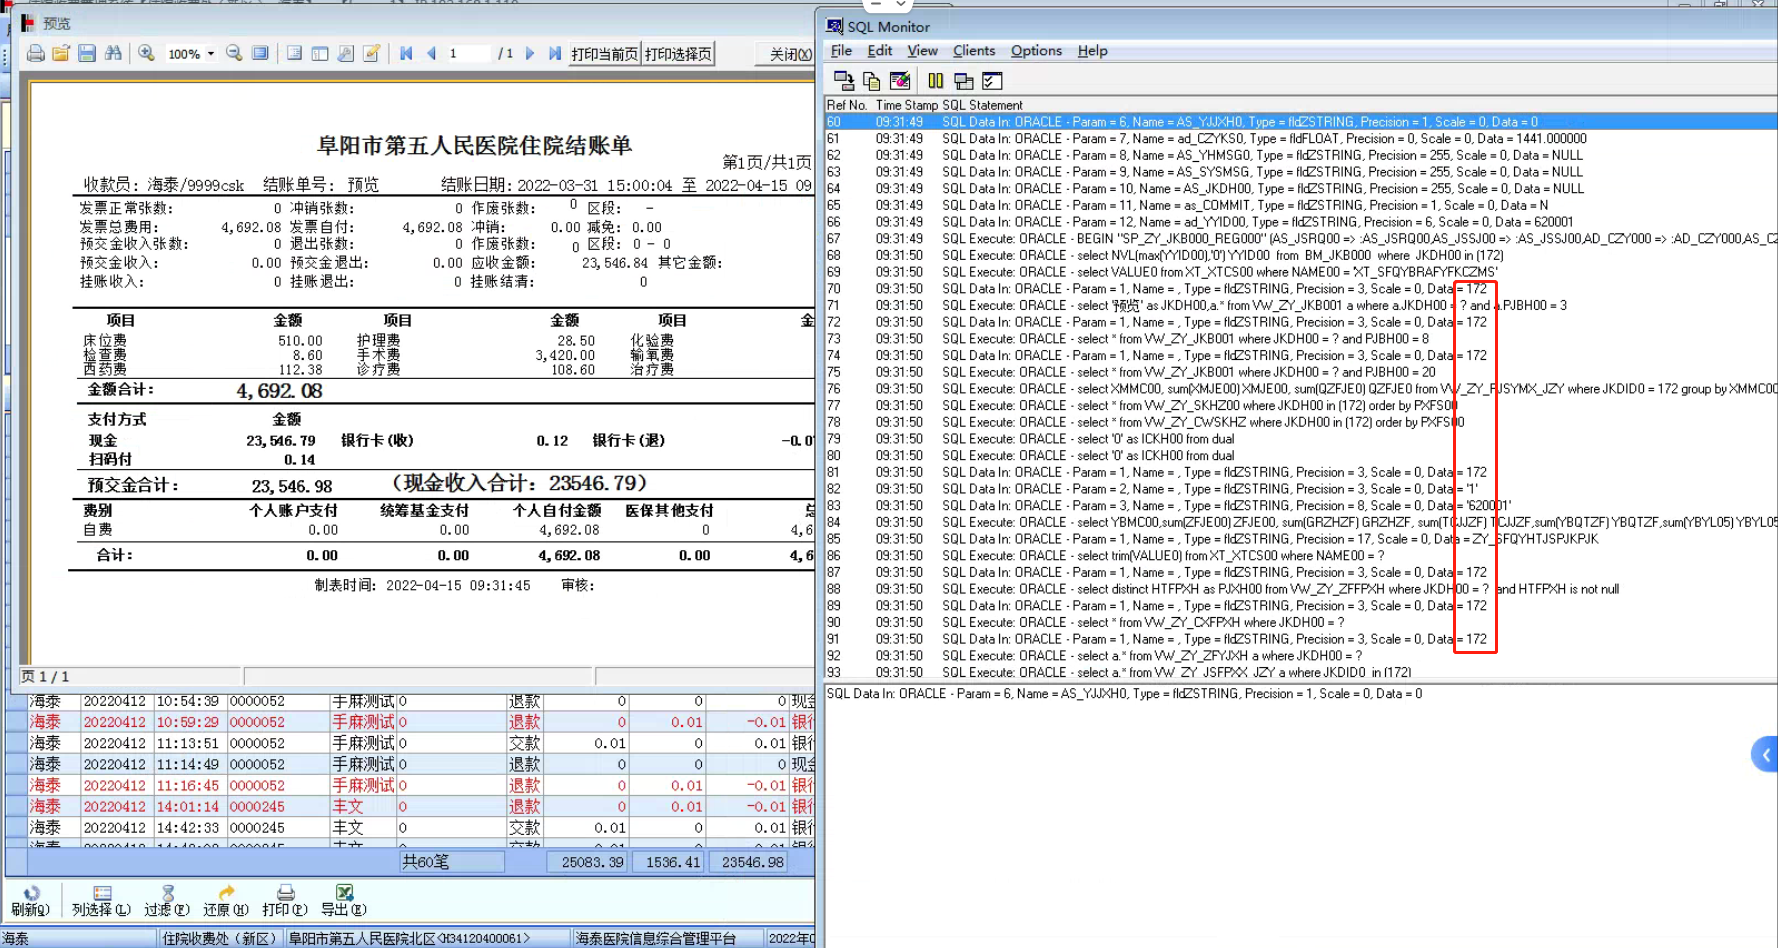Select the red grid row timed 14:01:14
The width and height of the screenshot is (1778, 948).
tap(410, 806)
